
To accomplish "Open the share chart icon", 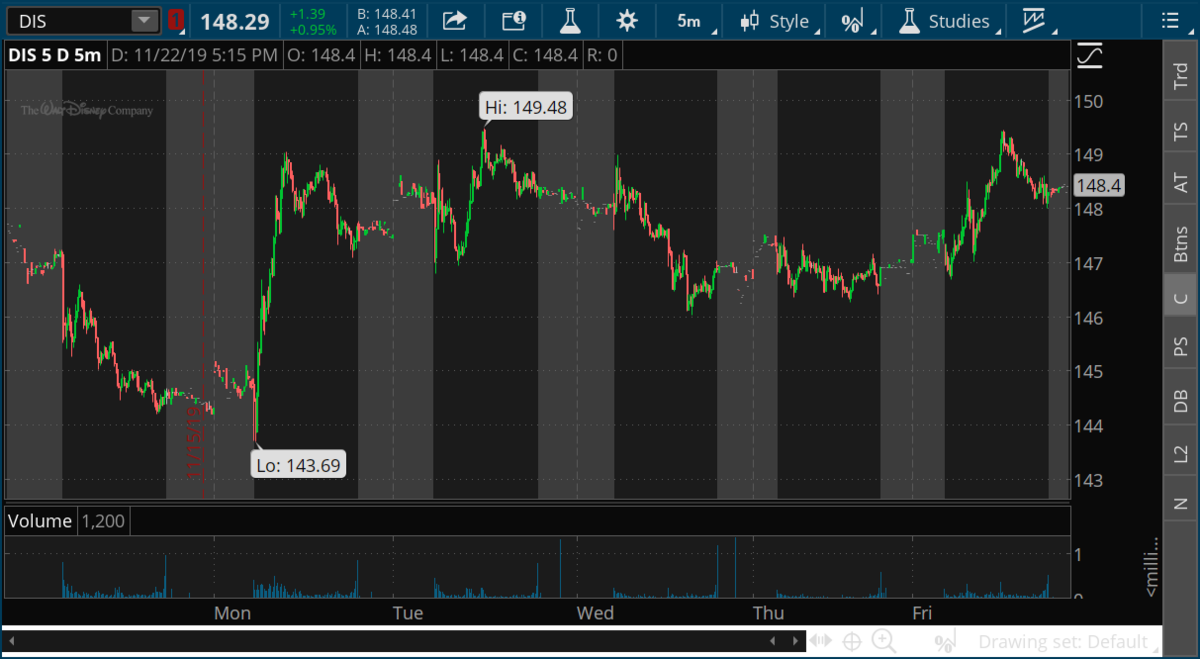I will (x=455, y=20).
